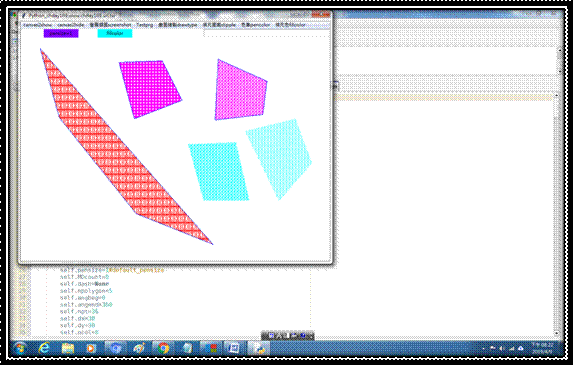
Task: Launch Windows Media Player from taskbar
Action: point(91,348)
